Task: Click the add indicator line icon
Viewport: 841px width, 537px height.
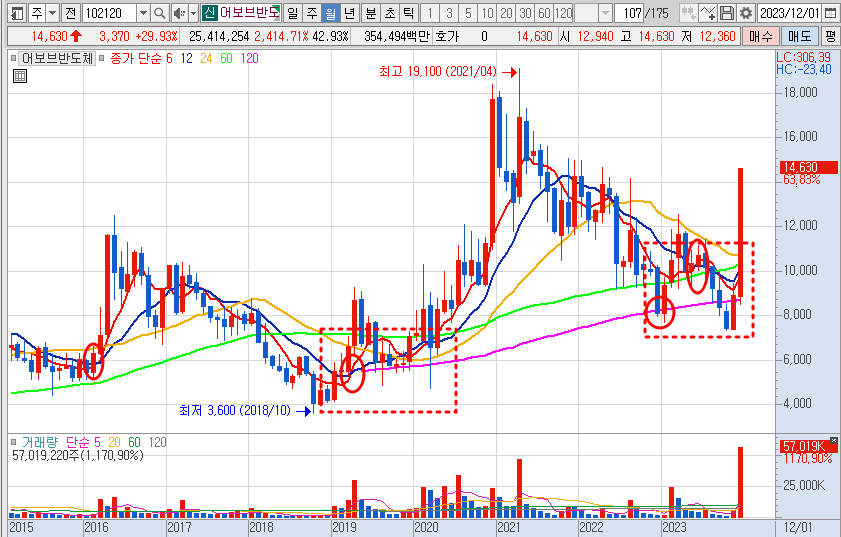Action: (x=708, y=13)
